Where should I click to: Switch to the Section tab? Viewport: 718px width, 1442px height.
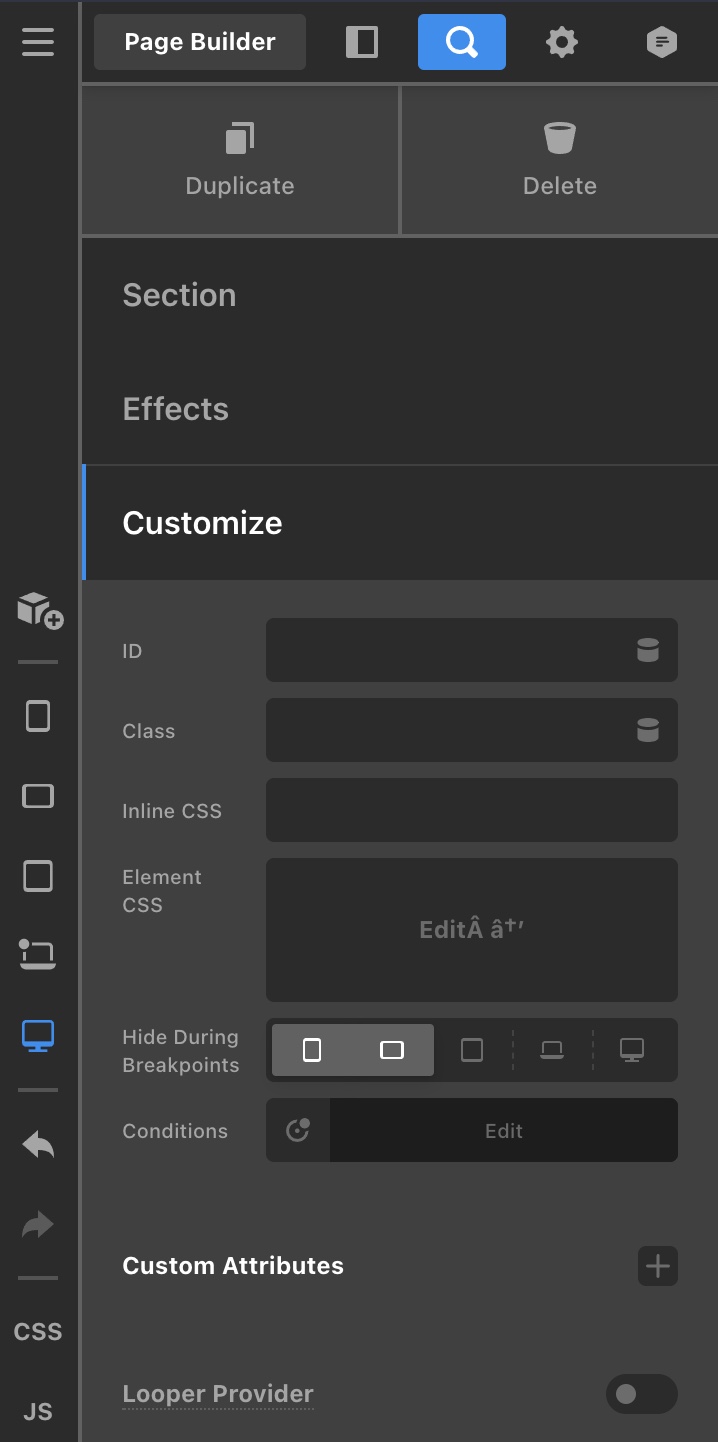pos(179,295)
